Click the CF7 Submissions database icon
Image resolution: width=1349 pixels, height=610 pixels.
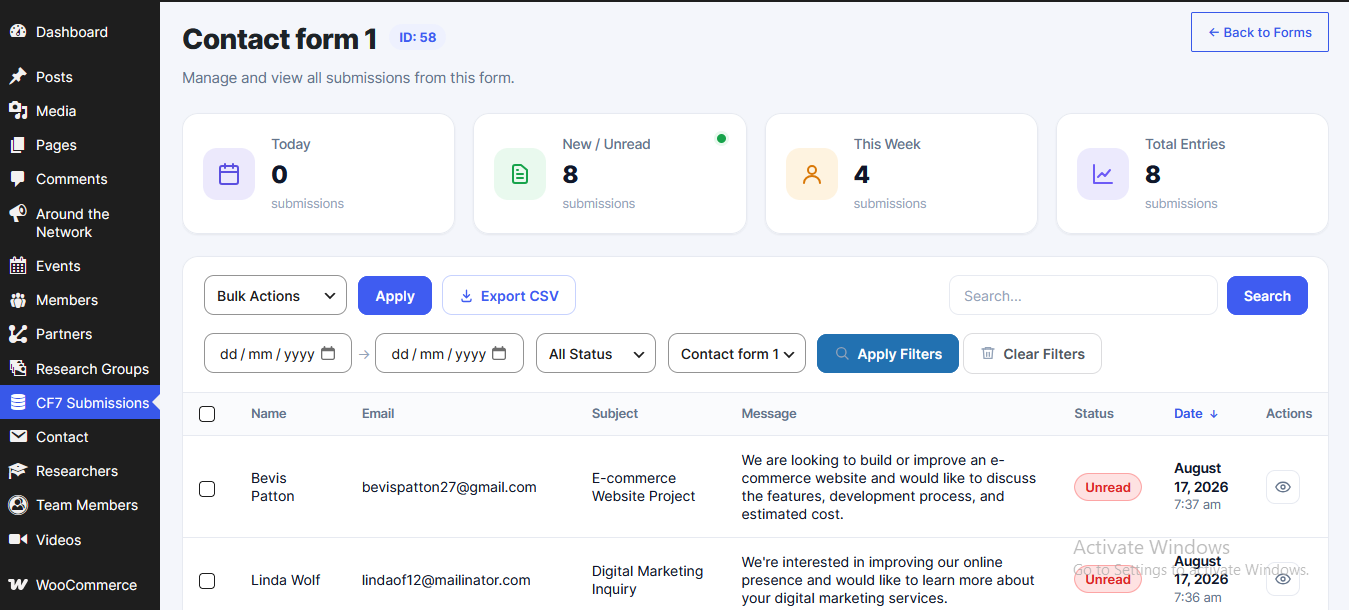coord(18,403)
